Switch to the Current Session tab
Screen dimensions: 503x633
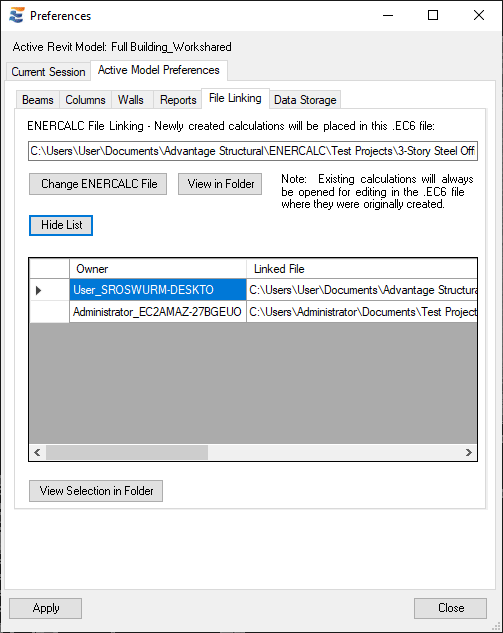(48, 72)
